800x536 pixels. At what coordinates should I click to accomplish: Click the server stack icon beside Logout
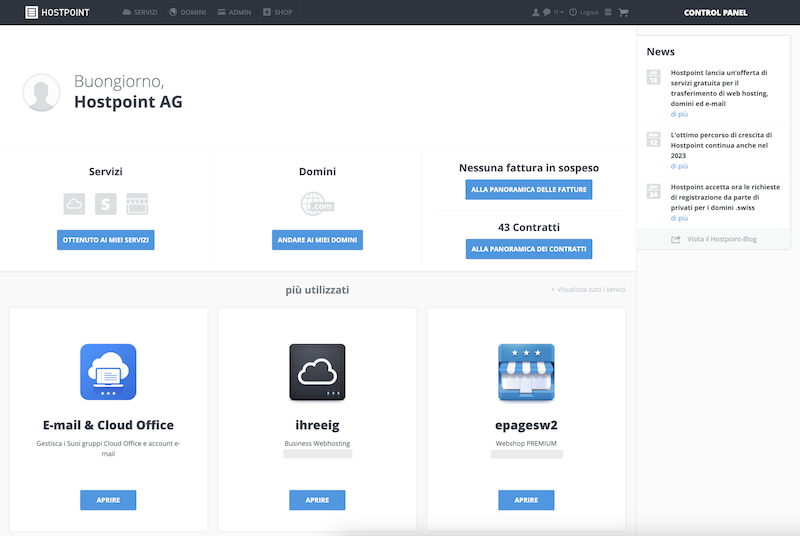click(x=608, y=12)
